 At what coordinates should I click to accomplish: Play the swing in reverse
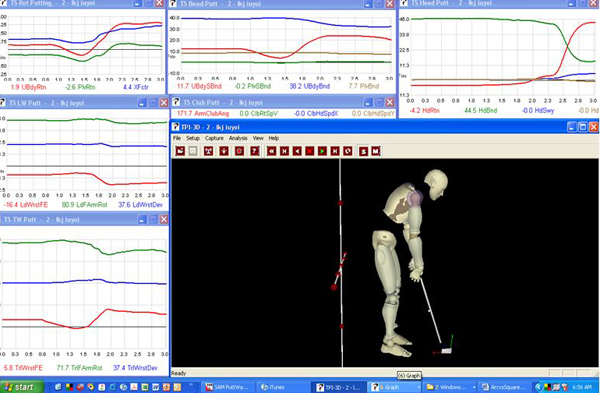click(297, 151)
